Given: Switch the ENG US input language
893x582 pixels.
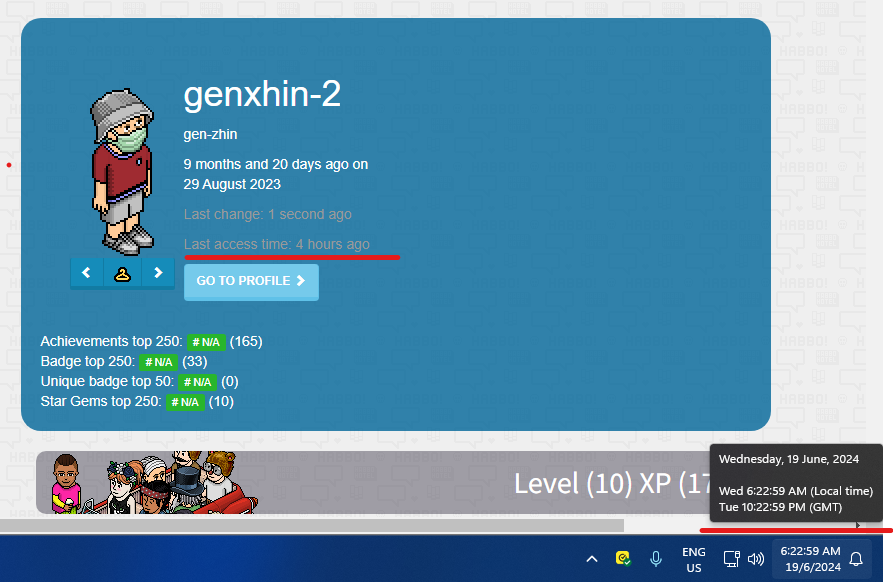Looking at the screenshot, I should tap(694, 560).
